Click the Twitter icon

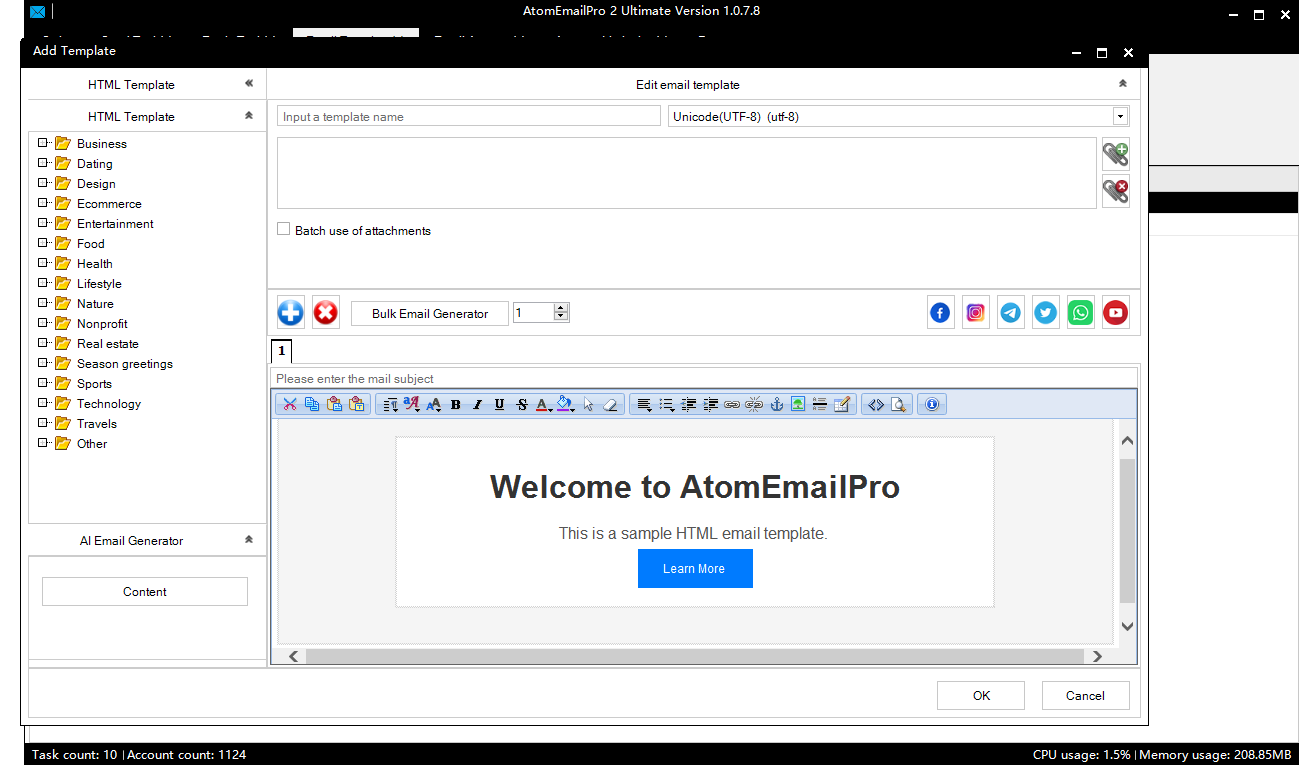(x=1046, y=313)
